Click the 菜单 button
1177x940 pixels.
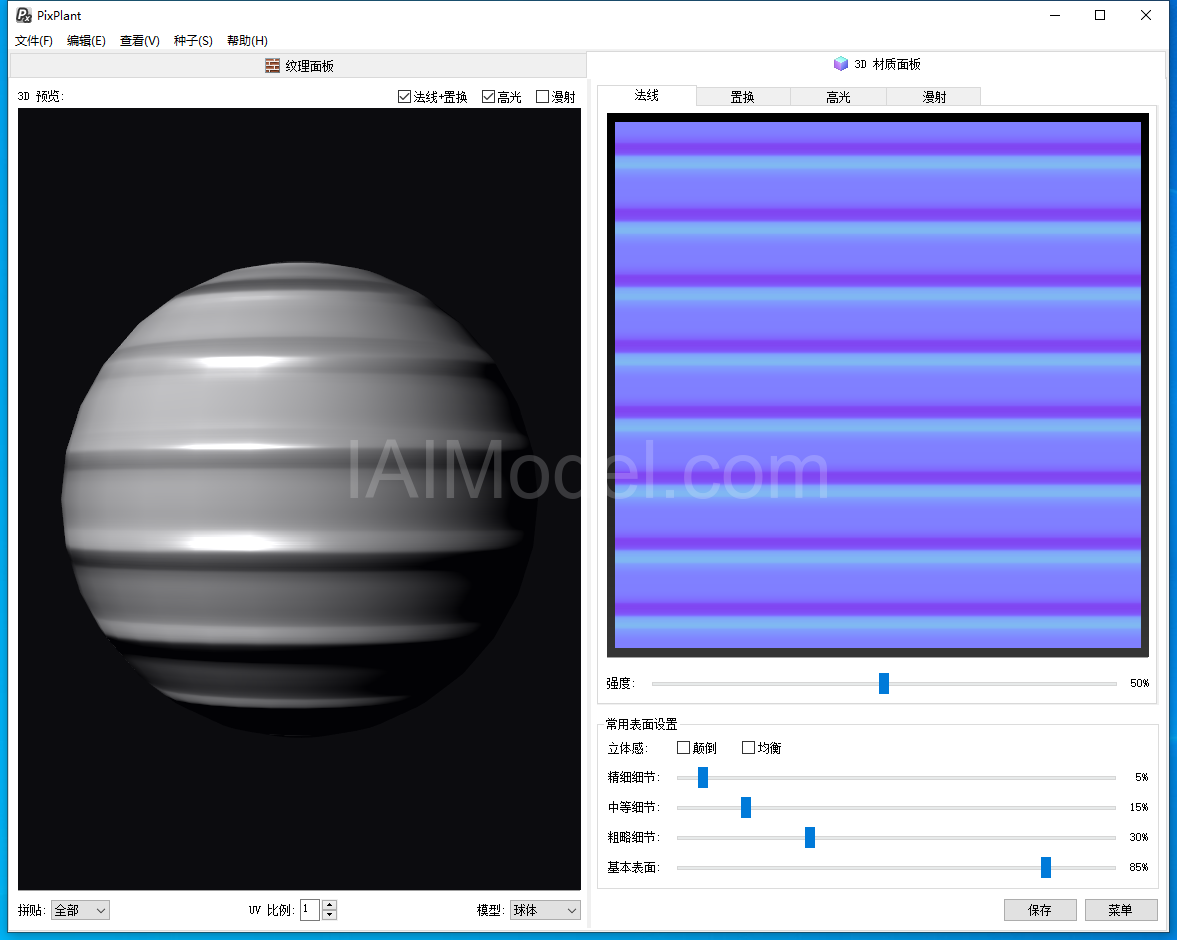(1121, 910)
